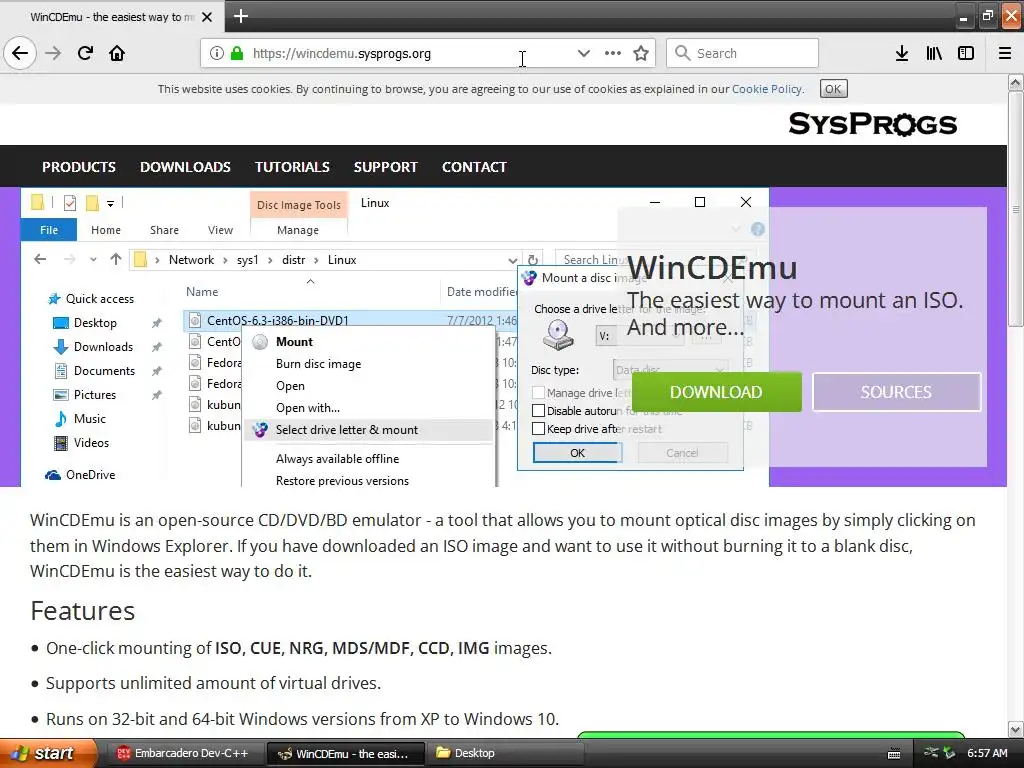Image resolution: width=1024 pixels, height=768 pixels.
Task: Click the green DOWNLOAD button
Action: pyautogui.click(x=716, y=392)
